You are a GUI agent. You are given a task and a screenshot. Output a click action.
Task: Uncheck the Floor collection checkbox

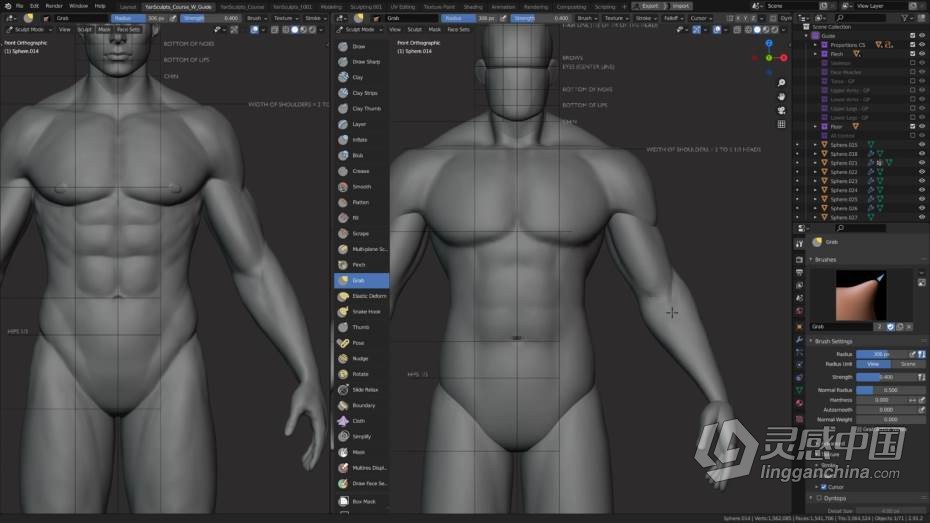(912, 126)
